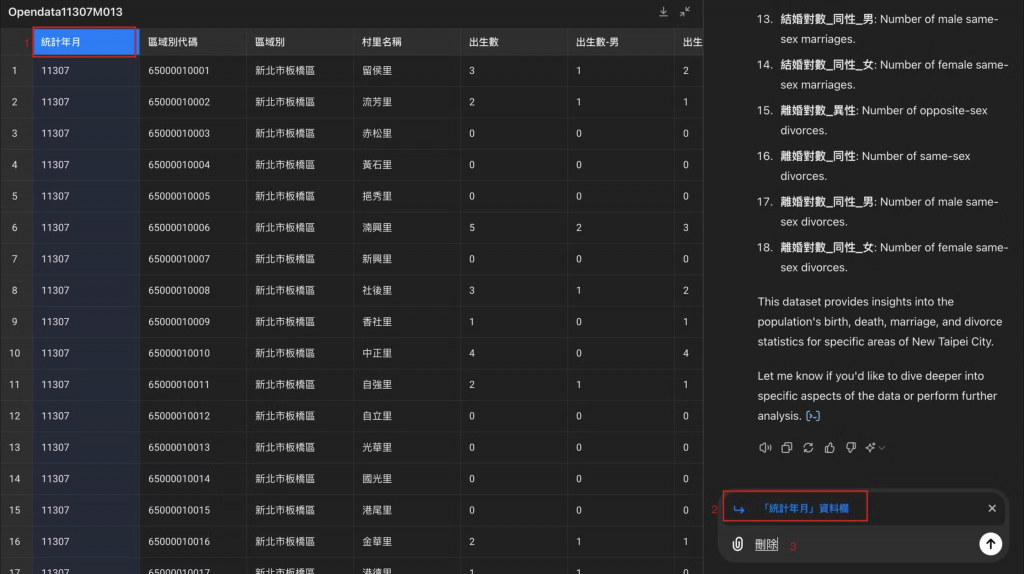This screenshot has width=1024, height=574.
Task: Click village name 社後里
Action: pyautogui.click(x=377, y=290)
